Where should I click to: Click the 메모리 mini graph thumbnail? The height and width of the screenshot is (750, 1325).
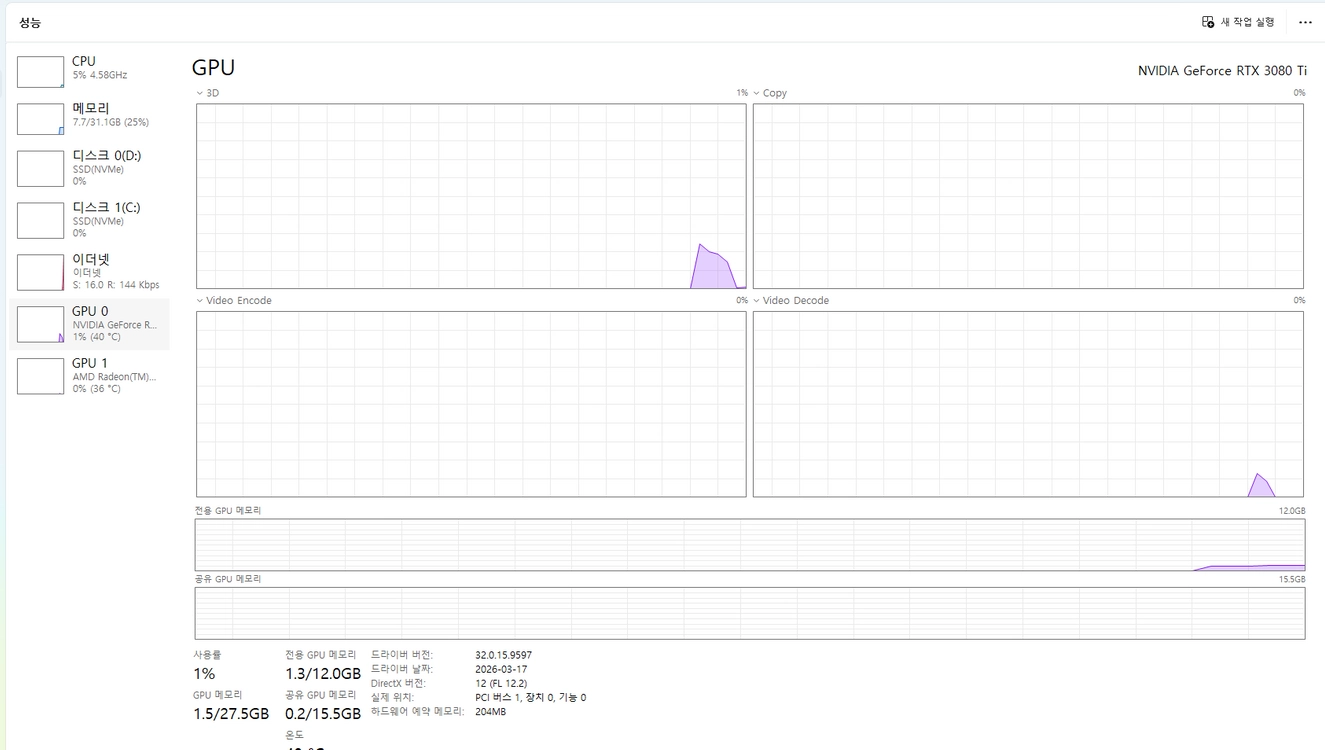(40, 119)
